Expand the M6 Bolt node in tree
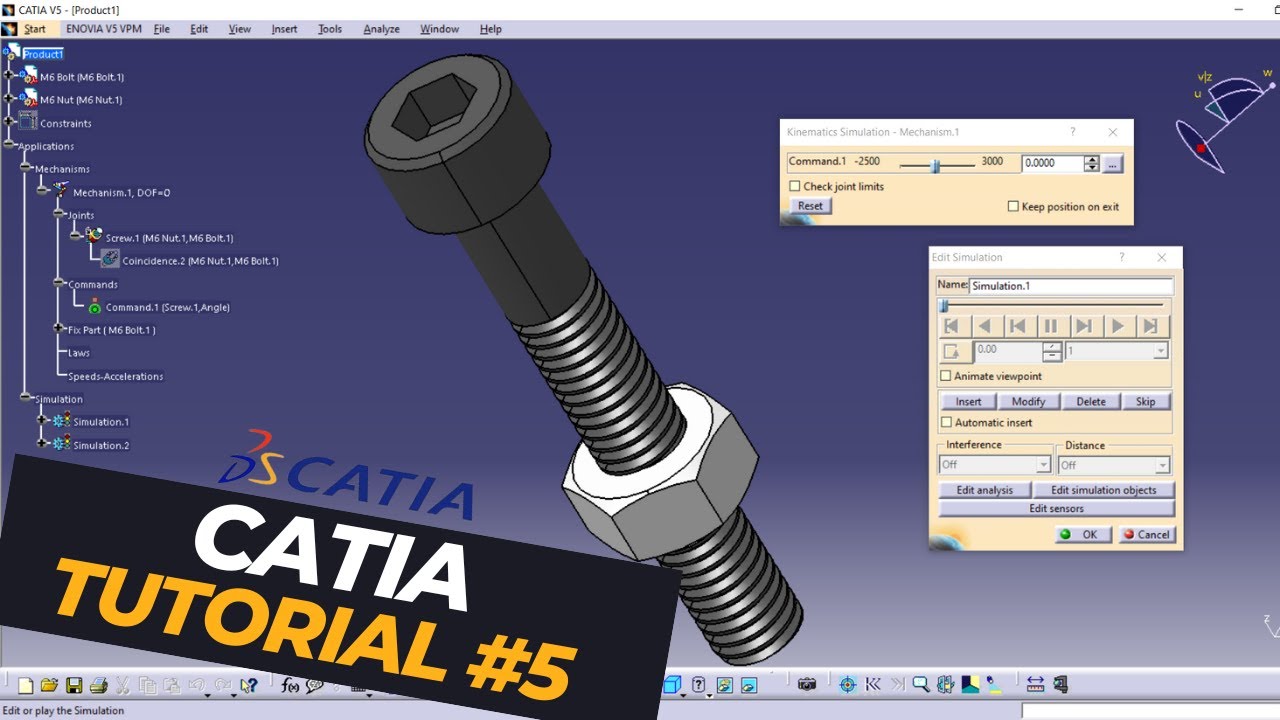 pyautogui.click(x=9, y=75)
